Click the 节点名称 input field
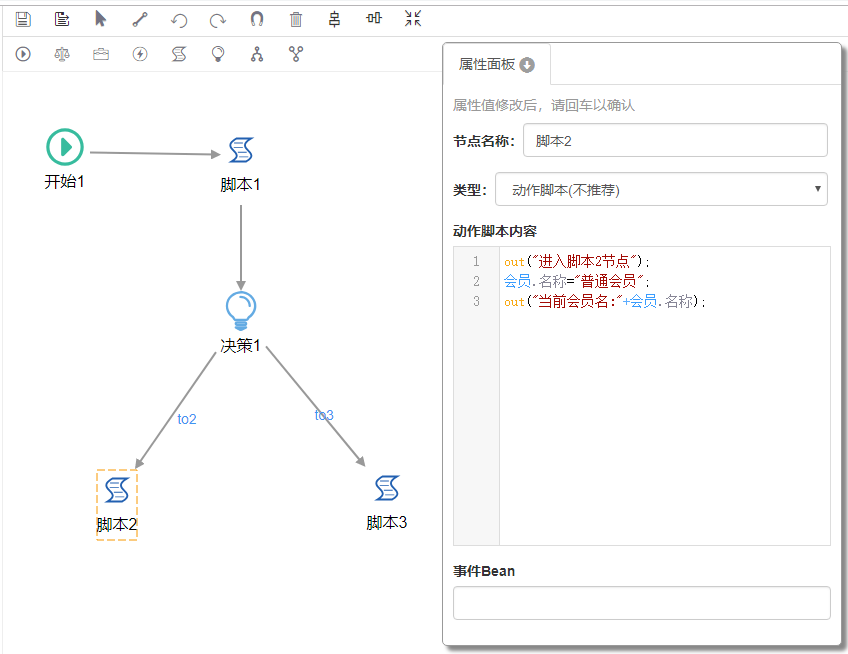The width and height of the screenshot is (848, 654). tap(675, 141)
